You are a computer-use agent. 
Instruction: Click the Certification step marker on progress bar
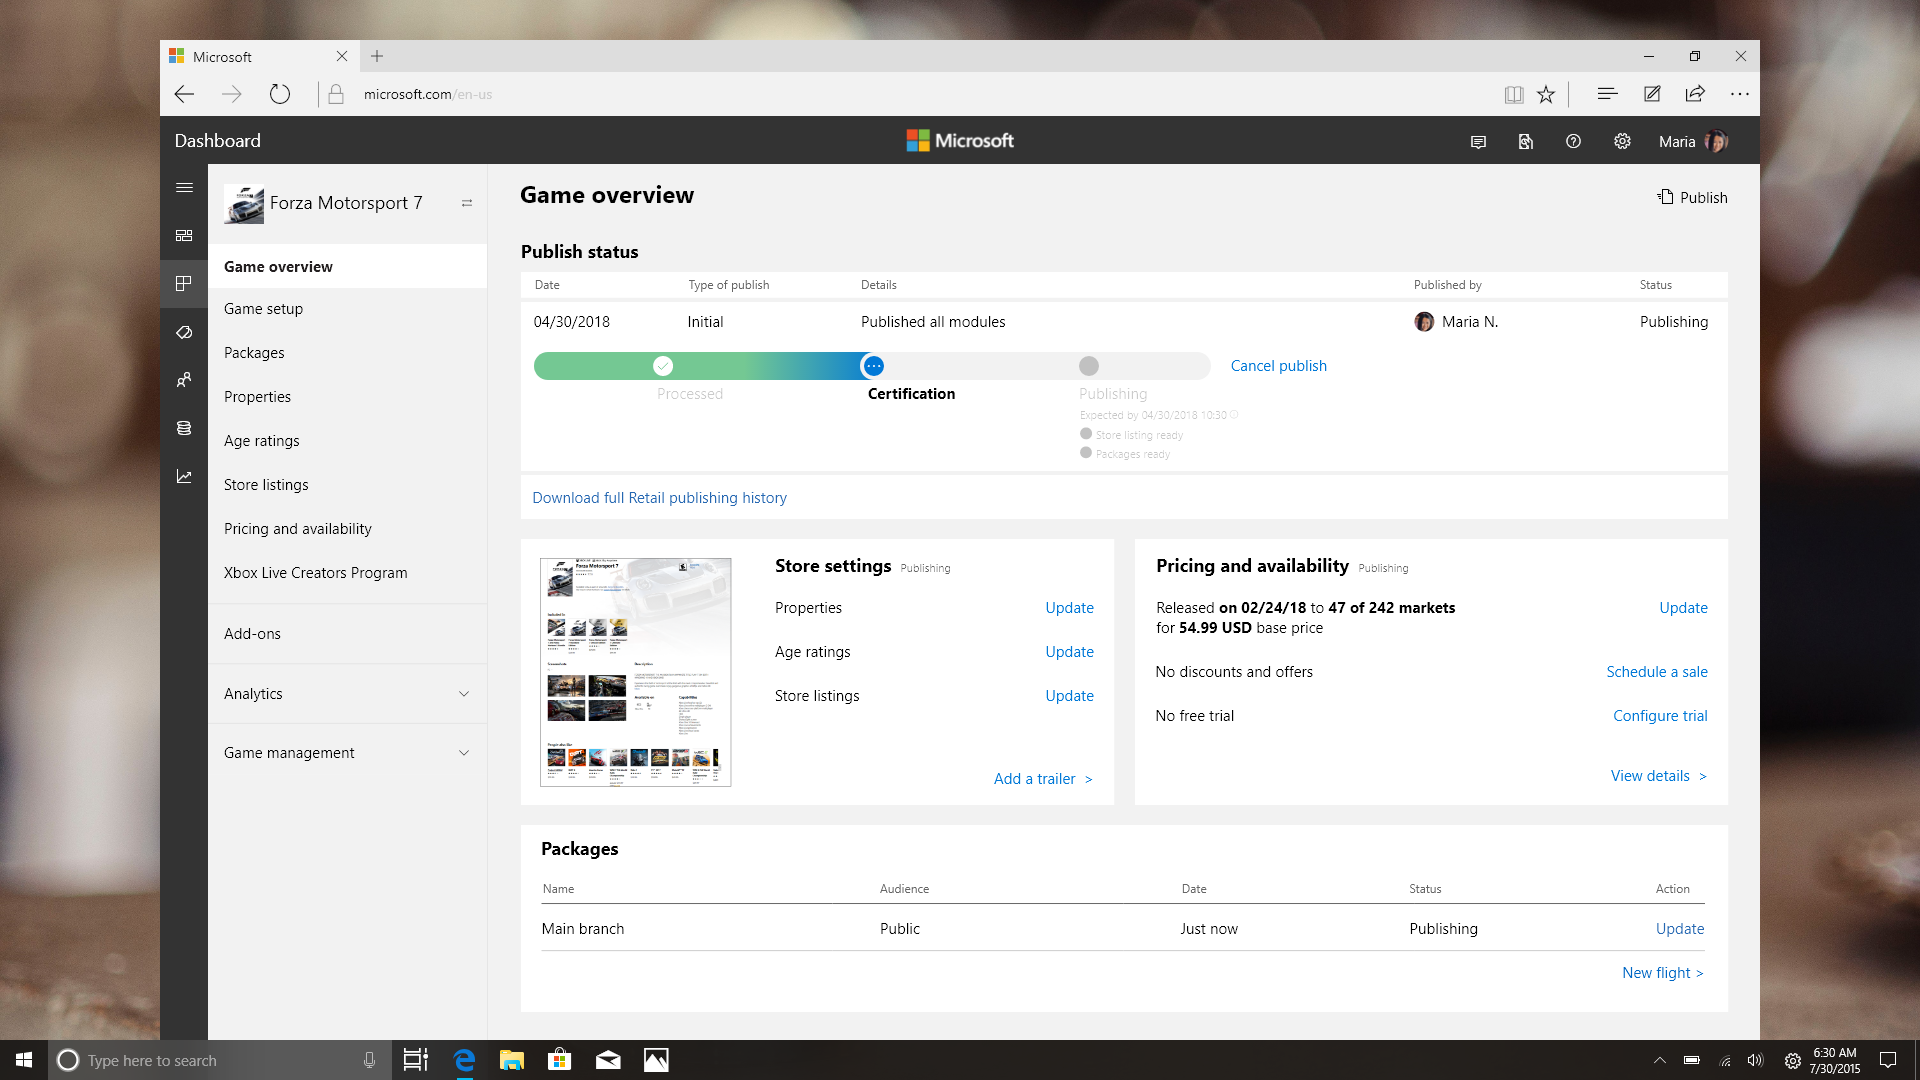coord(873,366)
